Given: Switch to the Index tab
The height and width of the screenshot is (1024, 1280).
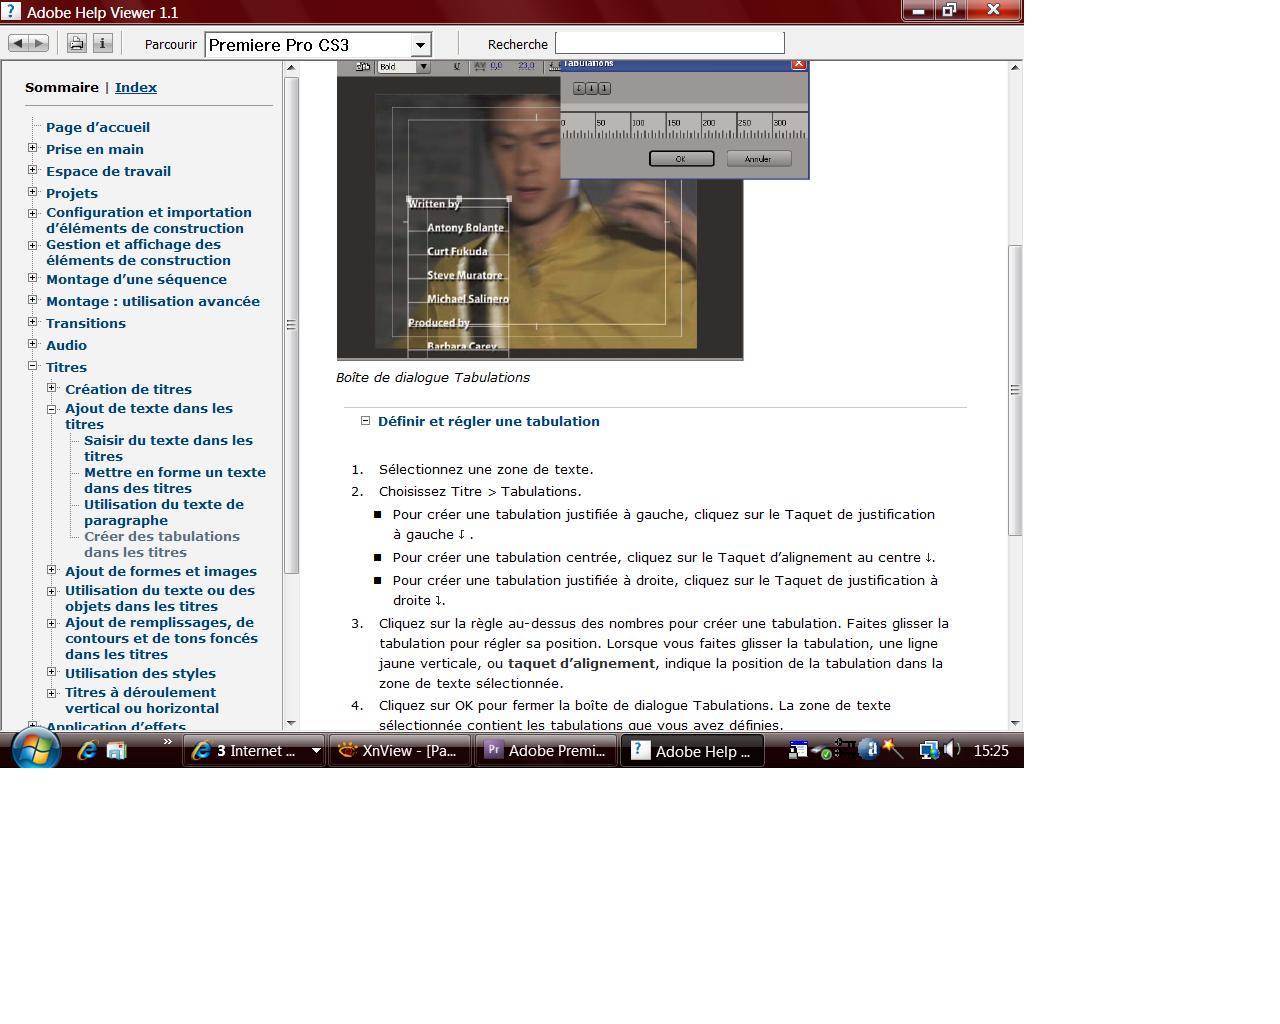Looking at the screenshot, I should tap(136, 87).
